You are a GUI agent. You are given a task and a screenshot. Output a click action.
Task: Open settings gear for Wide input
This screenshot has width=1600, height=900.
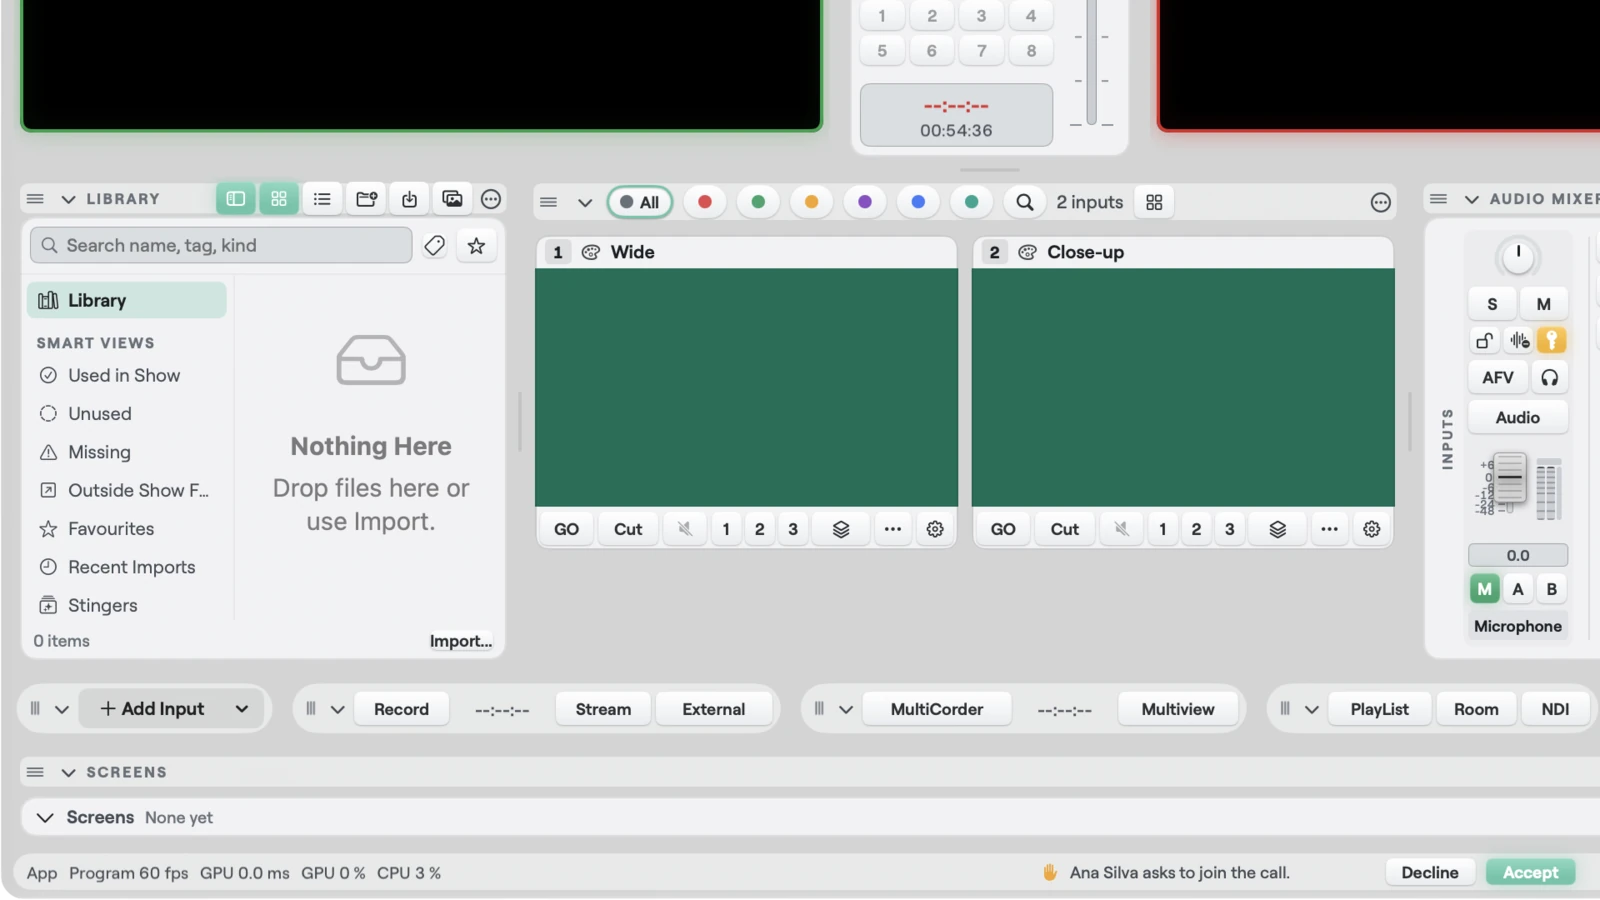click(x=935, y=529)
